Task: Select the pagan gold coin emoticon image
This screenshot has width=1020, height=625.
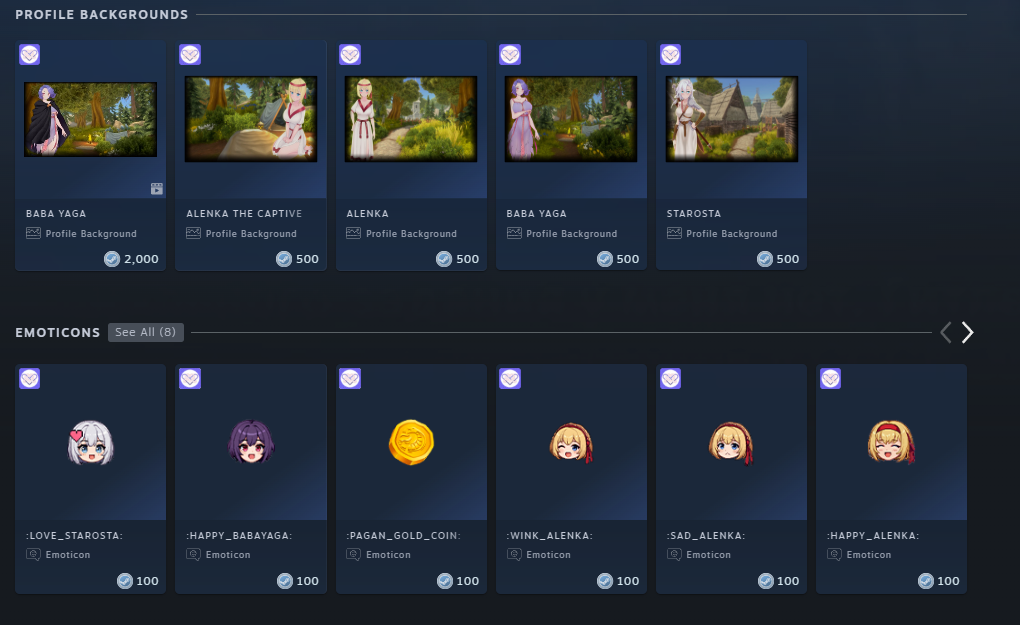Action: click(411, 442)
